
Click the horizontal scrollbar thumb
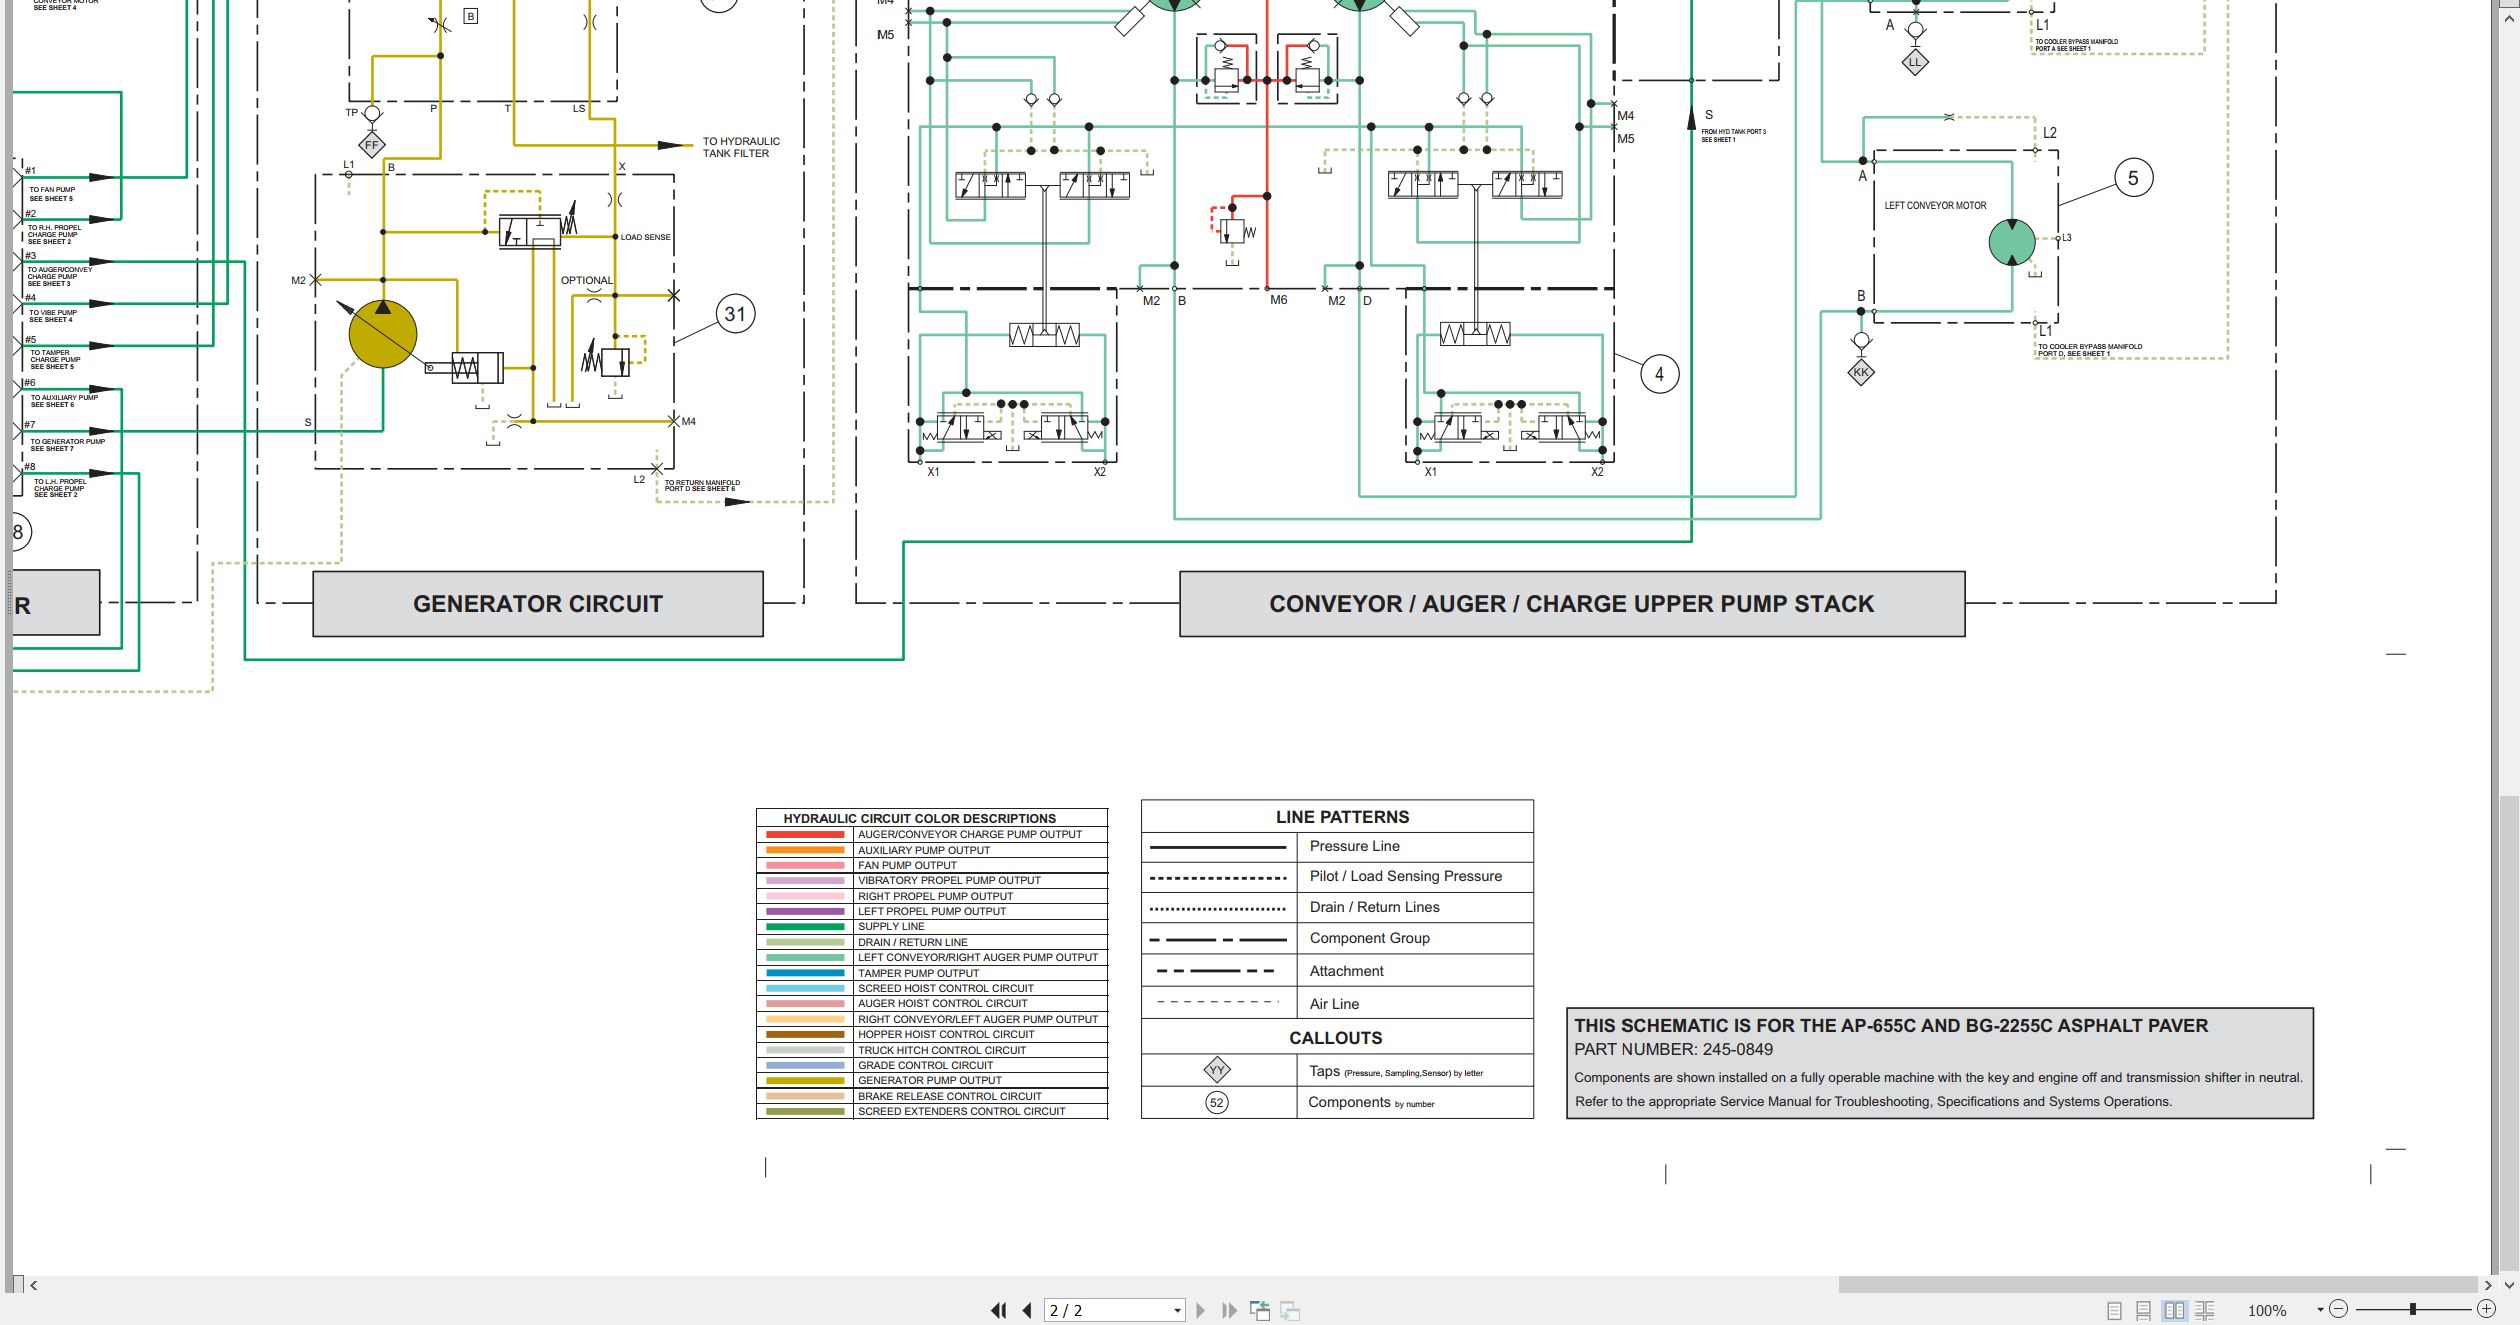click(2158, 1285)
